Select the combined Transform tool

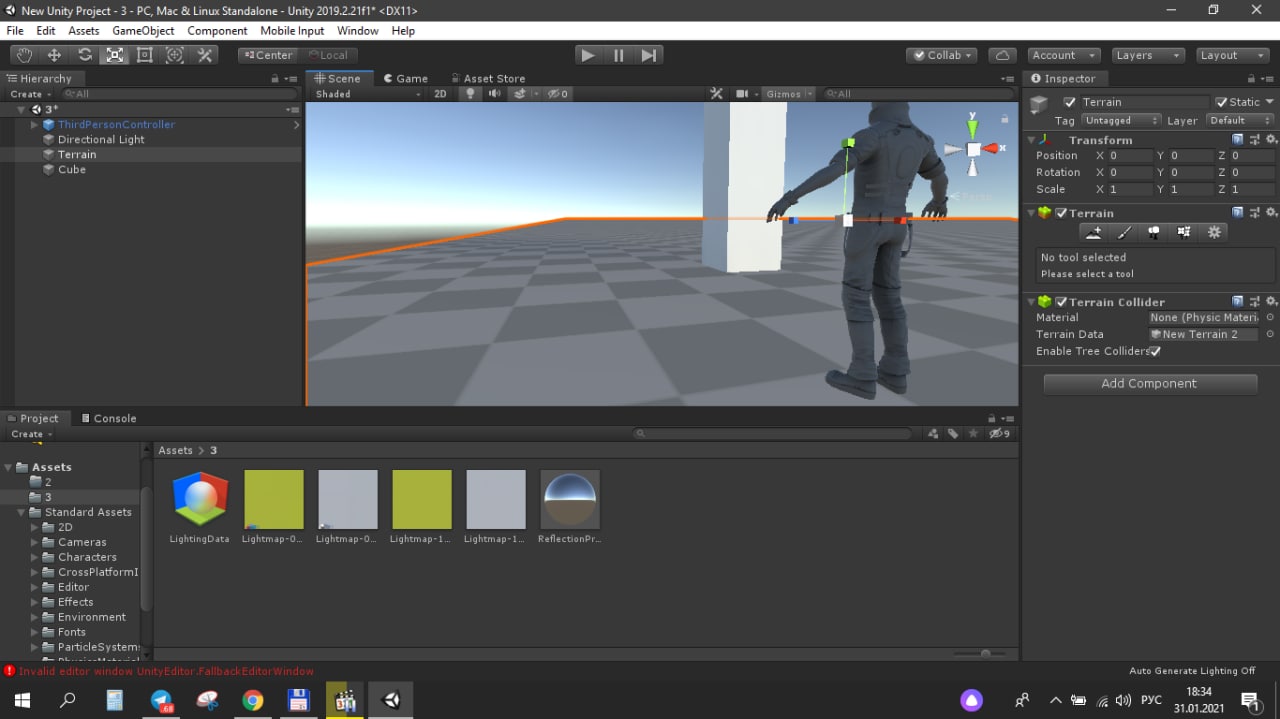click(175, 55)
